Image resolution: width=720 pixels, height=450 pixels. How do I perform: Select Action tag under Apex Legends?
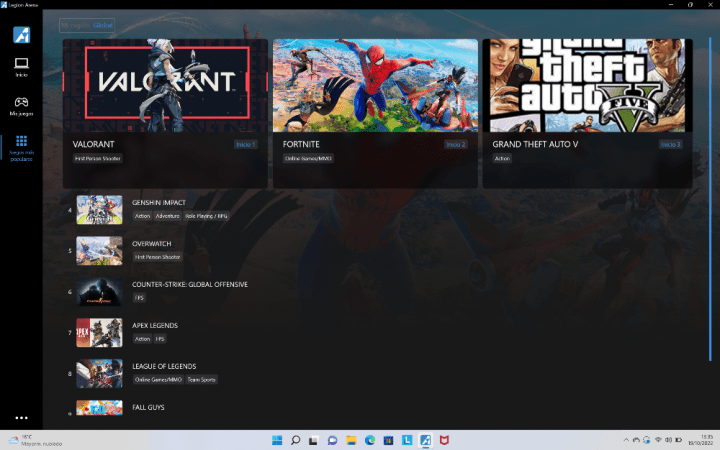point(142,339)
